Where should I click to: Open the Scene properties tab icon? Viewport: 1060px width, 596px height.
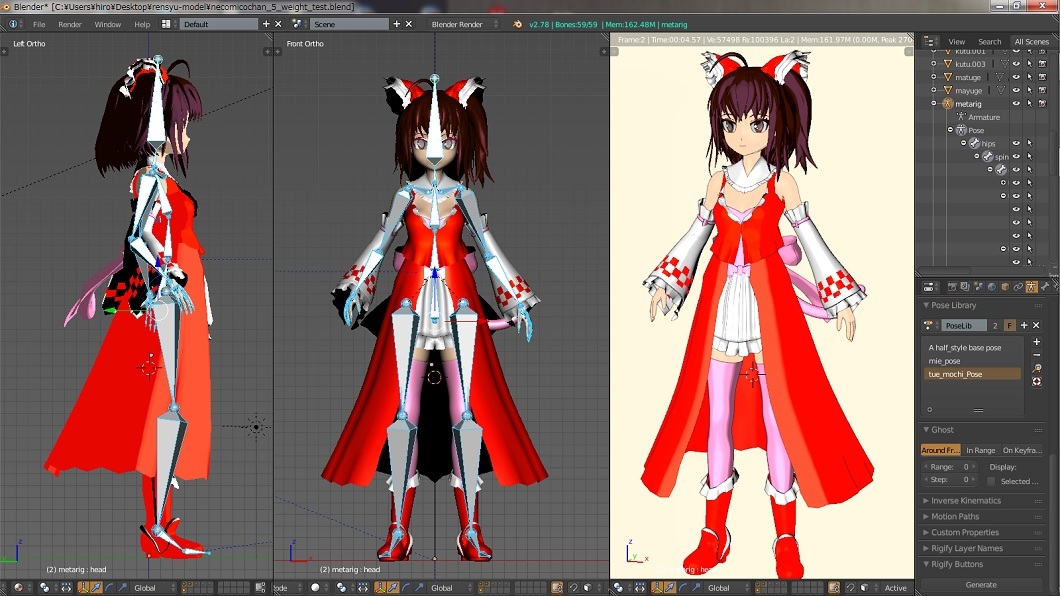tap(978, 287)
